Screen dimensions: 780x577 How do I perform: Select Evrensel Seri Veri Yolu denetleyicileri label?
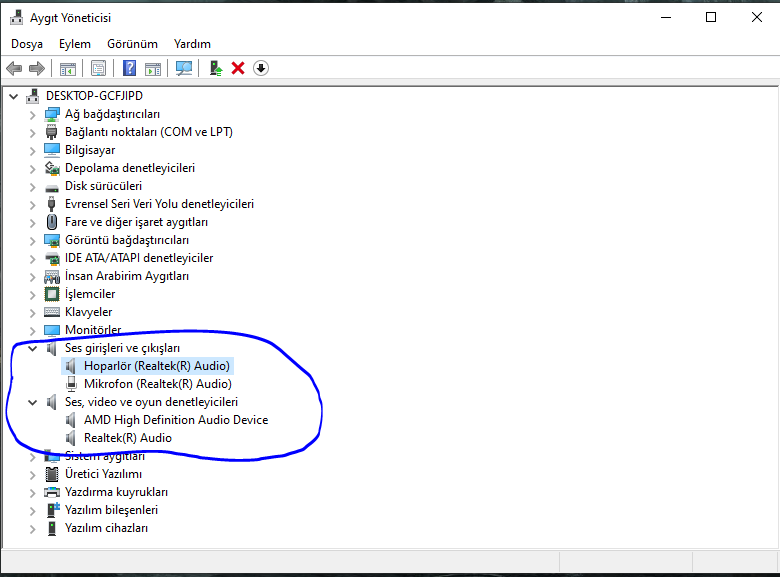159,204
